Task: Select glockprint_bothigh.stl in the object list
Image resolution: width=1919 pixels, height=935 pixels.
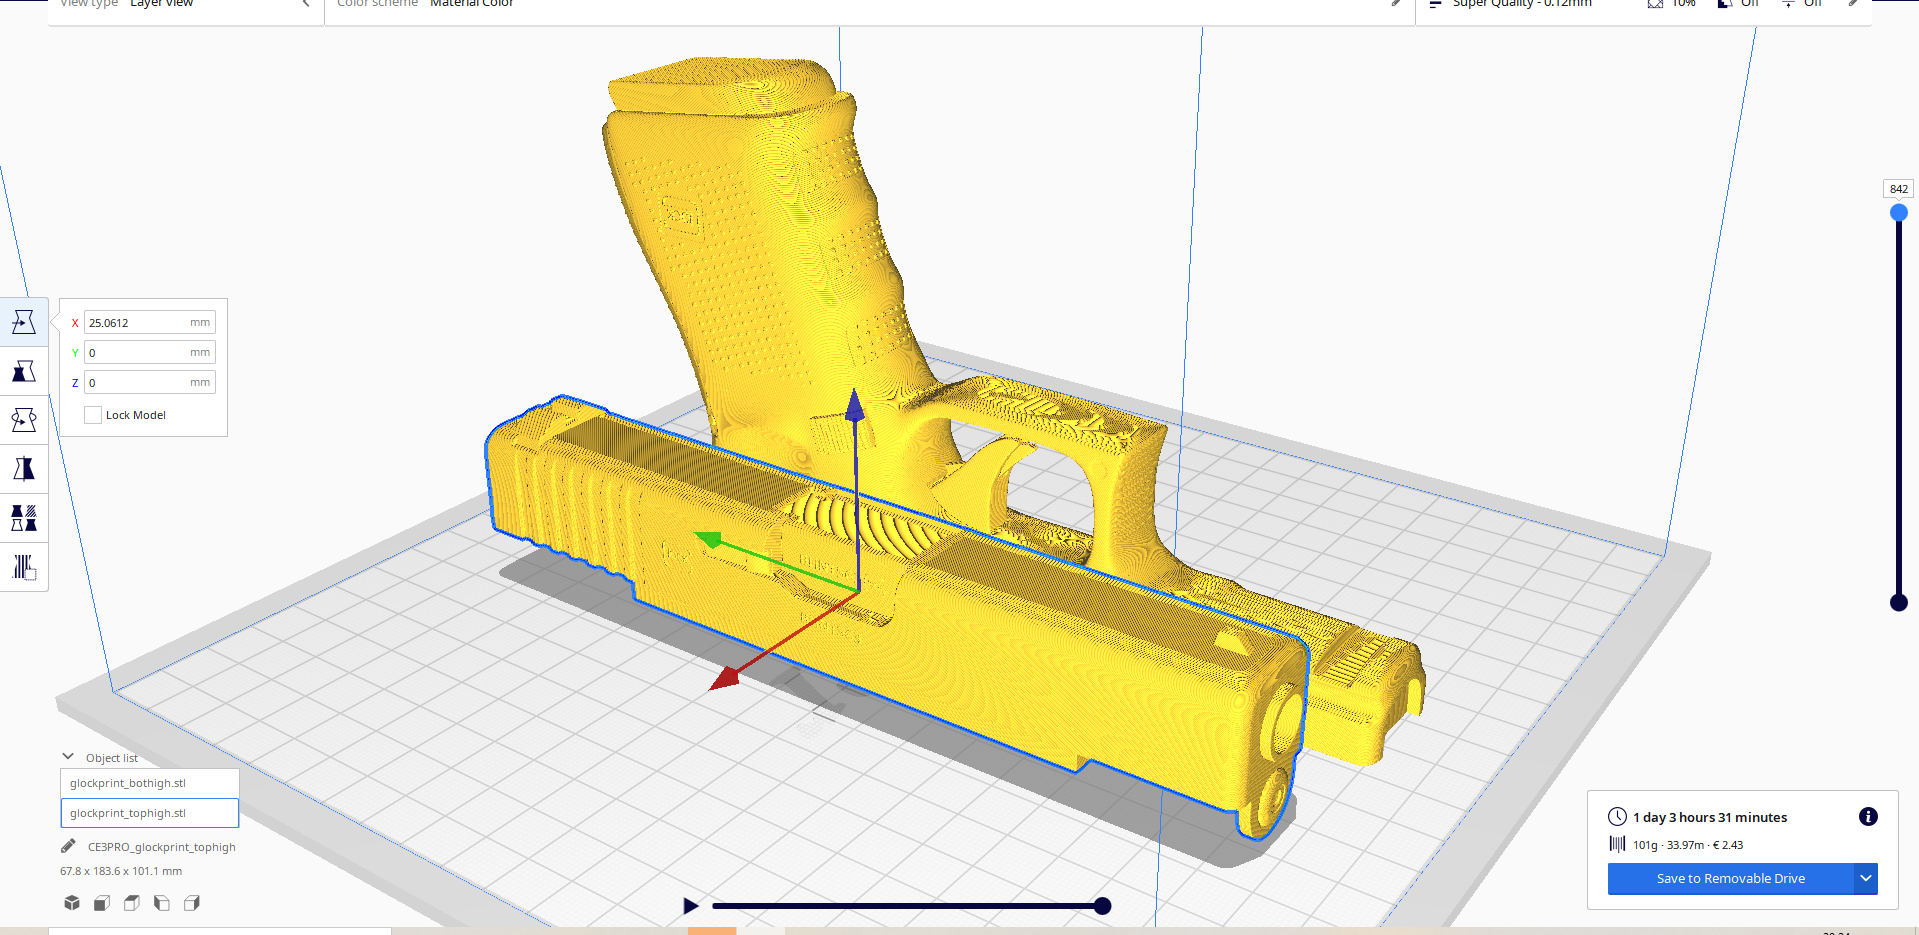Action: [x=149, y=783]
